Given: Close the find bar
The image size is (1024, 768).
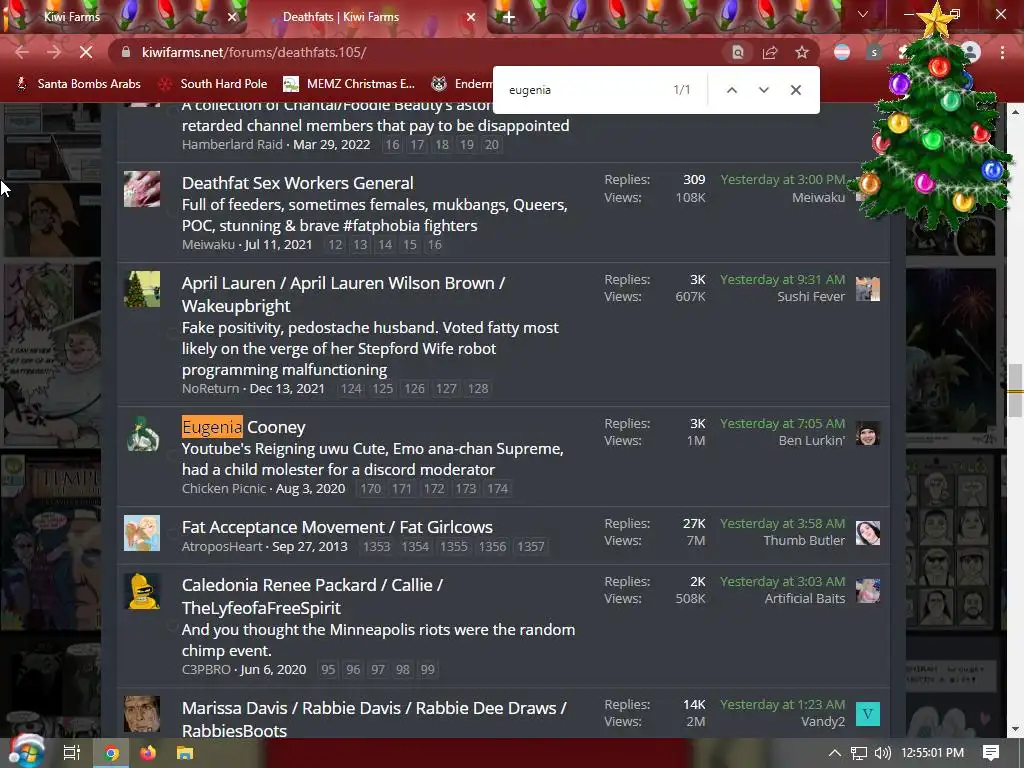Looking at the screenshot, I should click(x=795, y=90).
